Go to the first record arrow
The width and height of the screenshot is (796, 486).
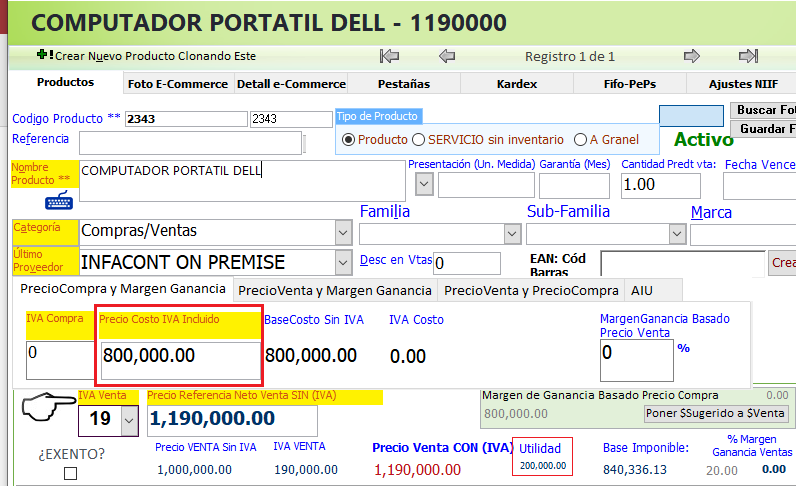(x=389, y=56)
